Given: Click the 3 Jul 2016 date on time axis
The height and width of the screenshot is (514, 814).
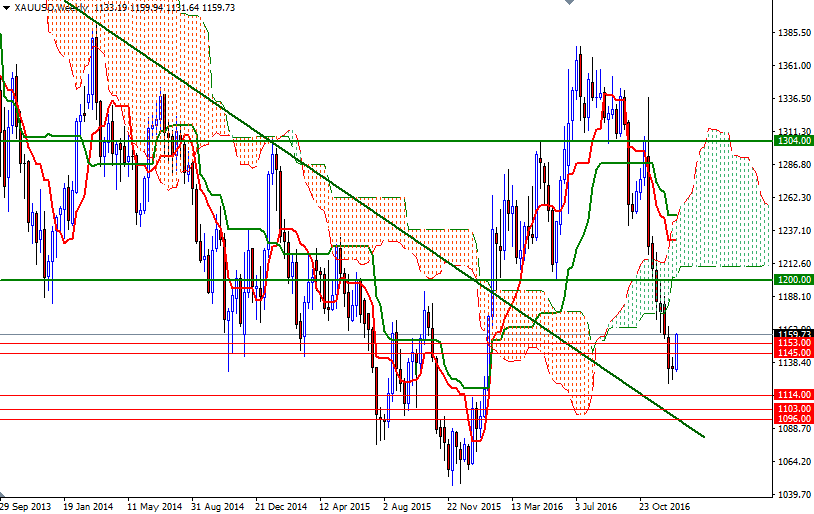Looking at the screenshot, I should tap(596, 506).
